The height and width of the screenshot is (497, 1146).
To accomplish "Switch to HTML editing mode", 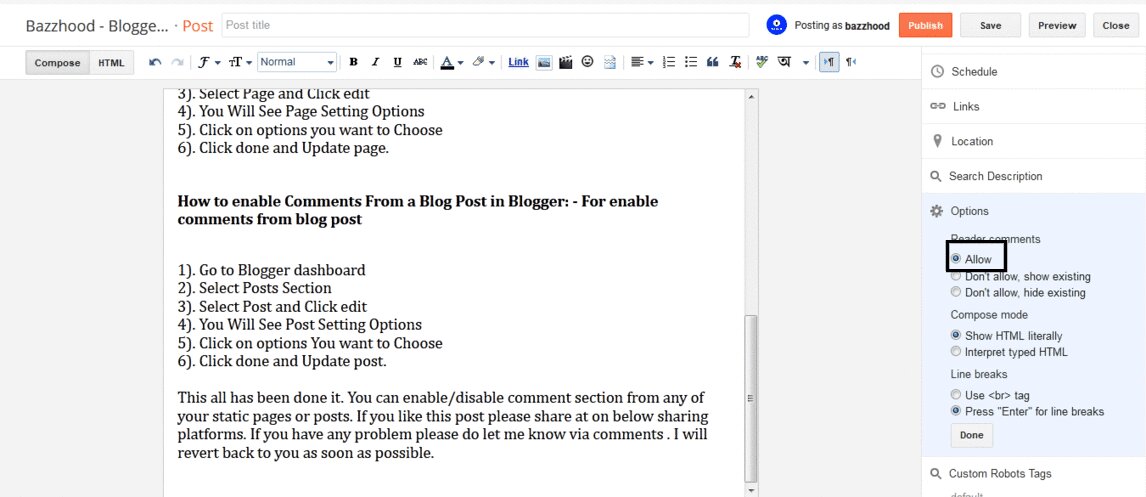I will click(112, 63).
